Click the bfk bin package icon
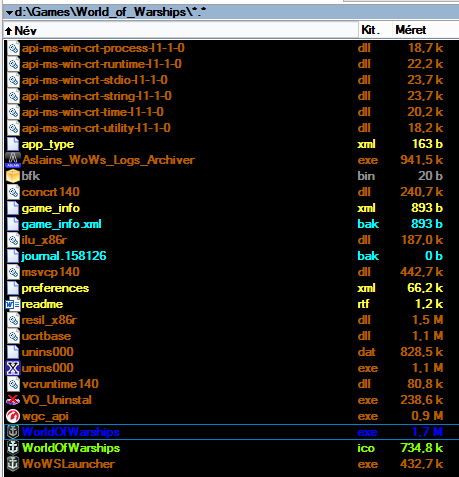 tap(13, 176)
